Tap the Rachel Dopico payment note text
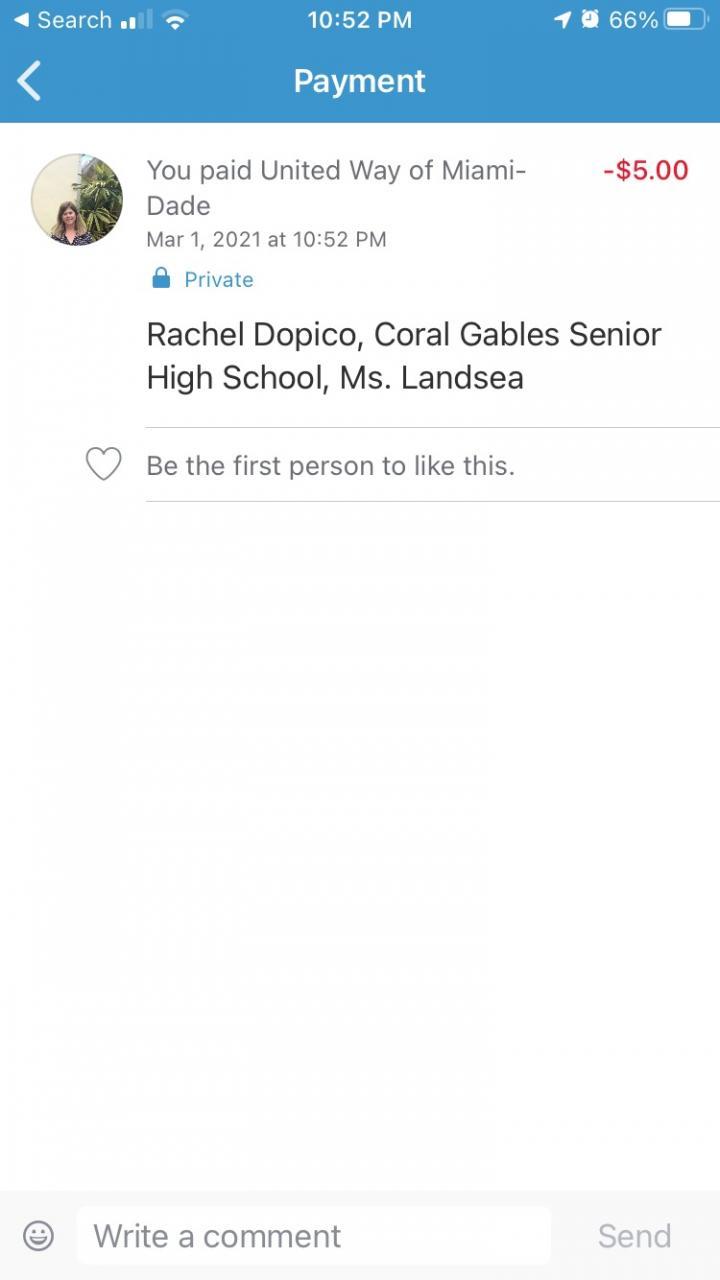The height and width of the screenshot is (1280, 720). 403,355
